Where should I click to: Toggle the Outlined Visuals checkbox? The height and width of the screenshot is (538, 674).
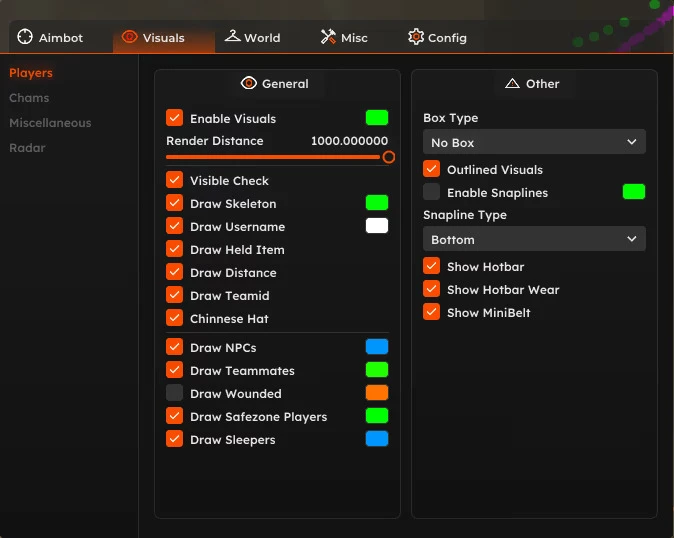click(x=432, y=169)
